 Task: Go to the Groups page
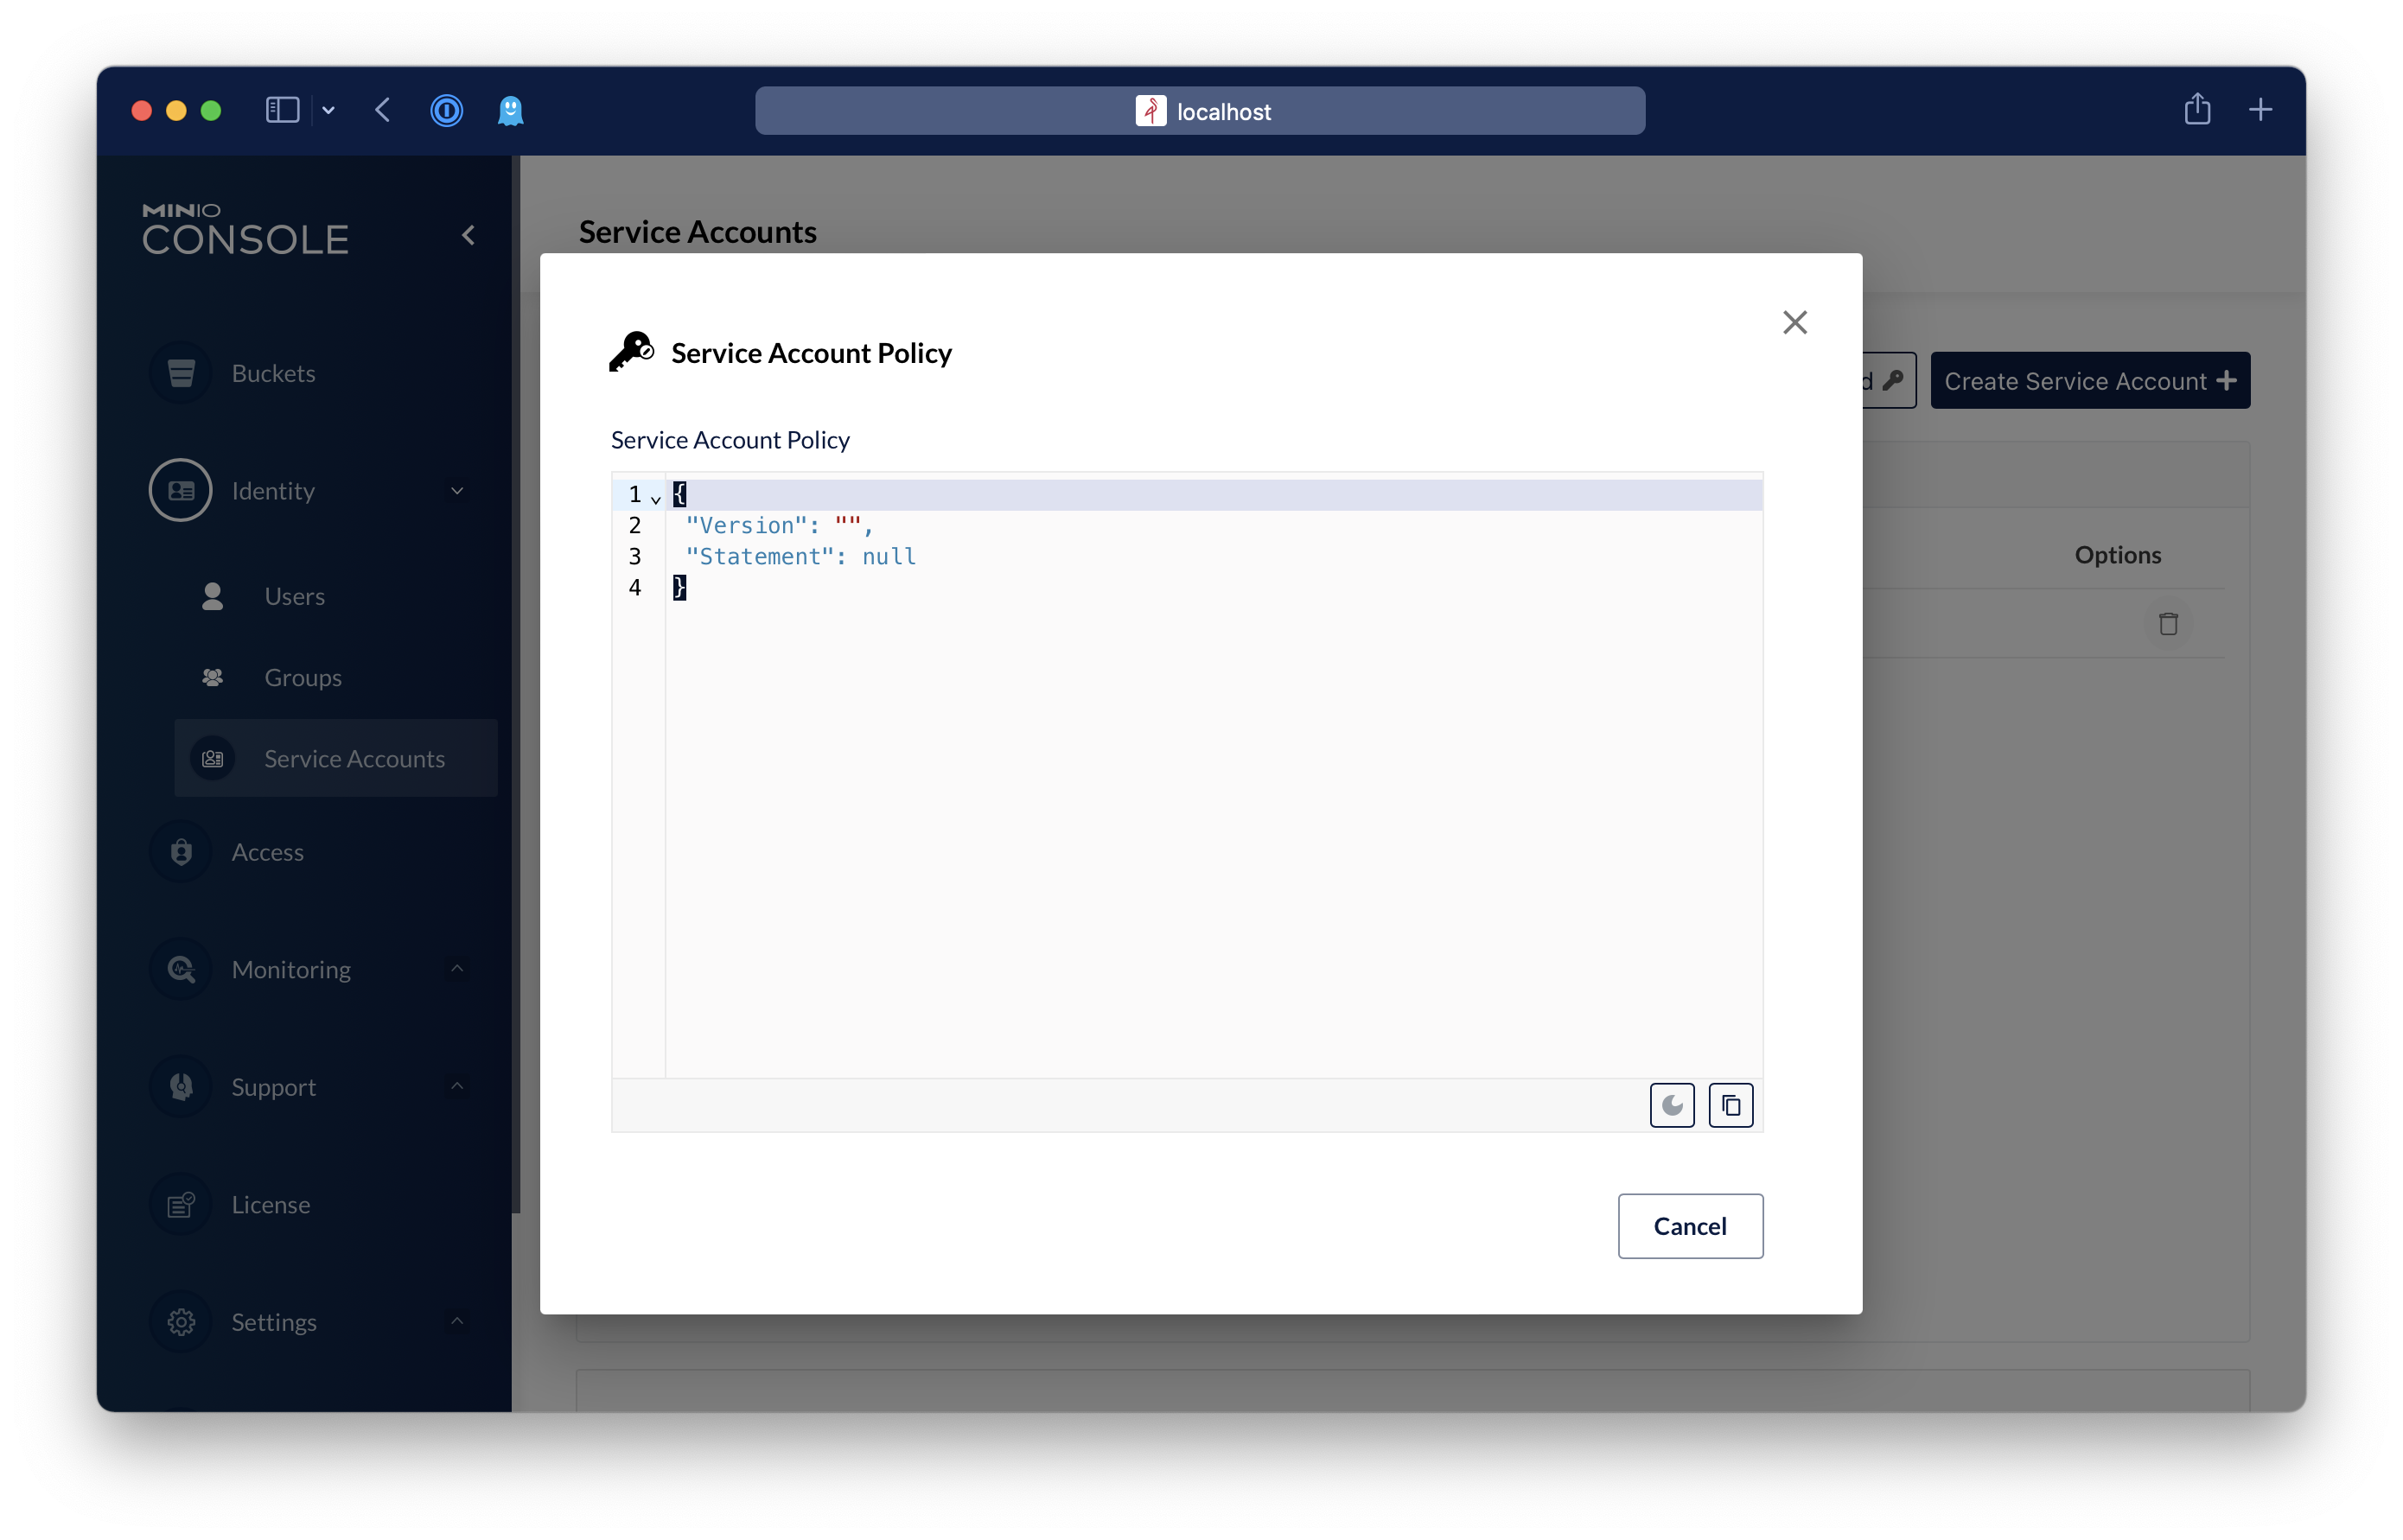[x=302, y=677]
